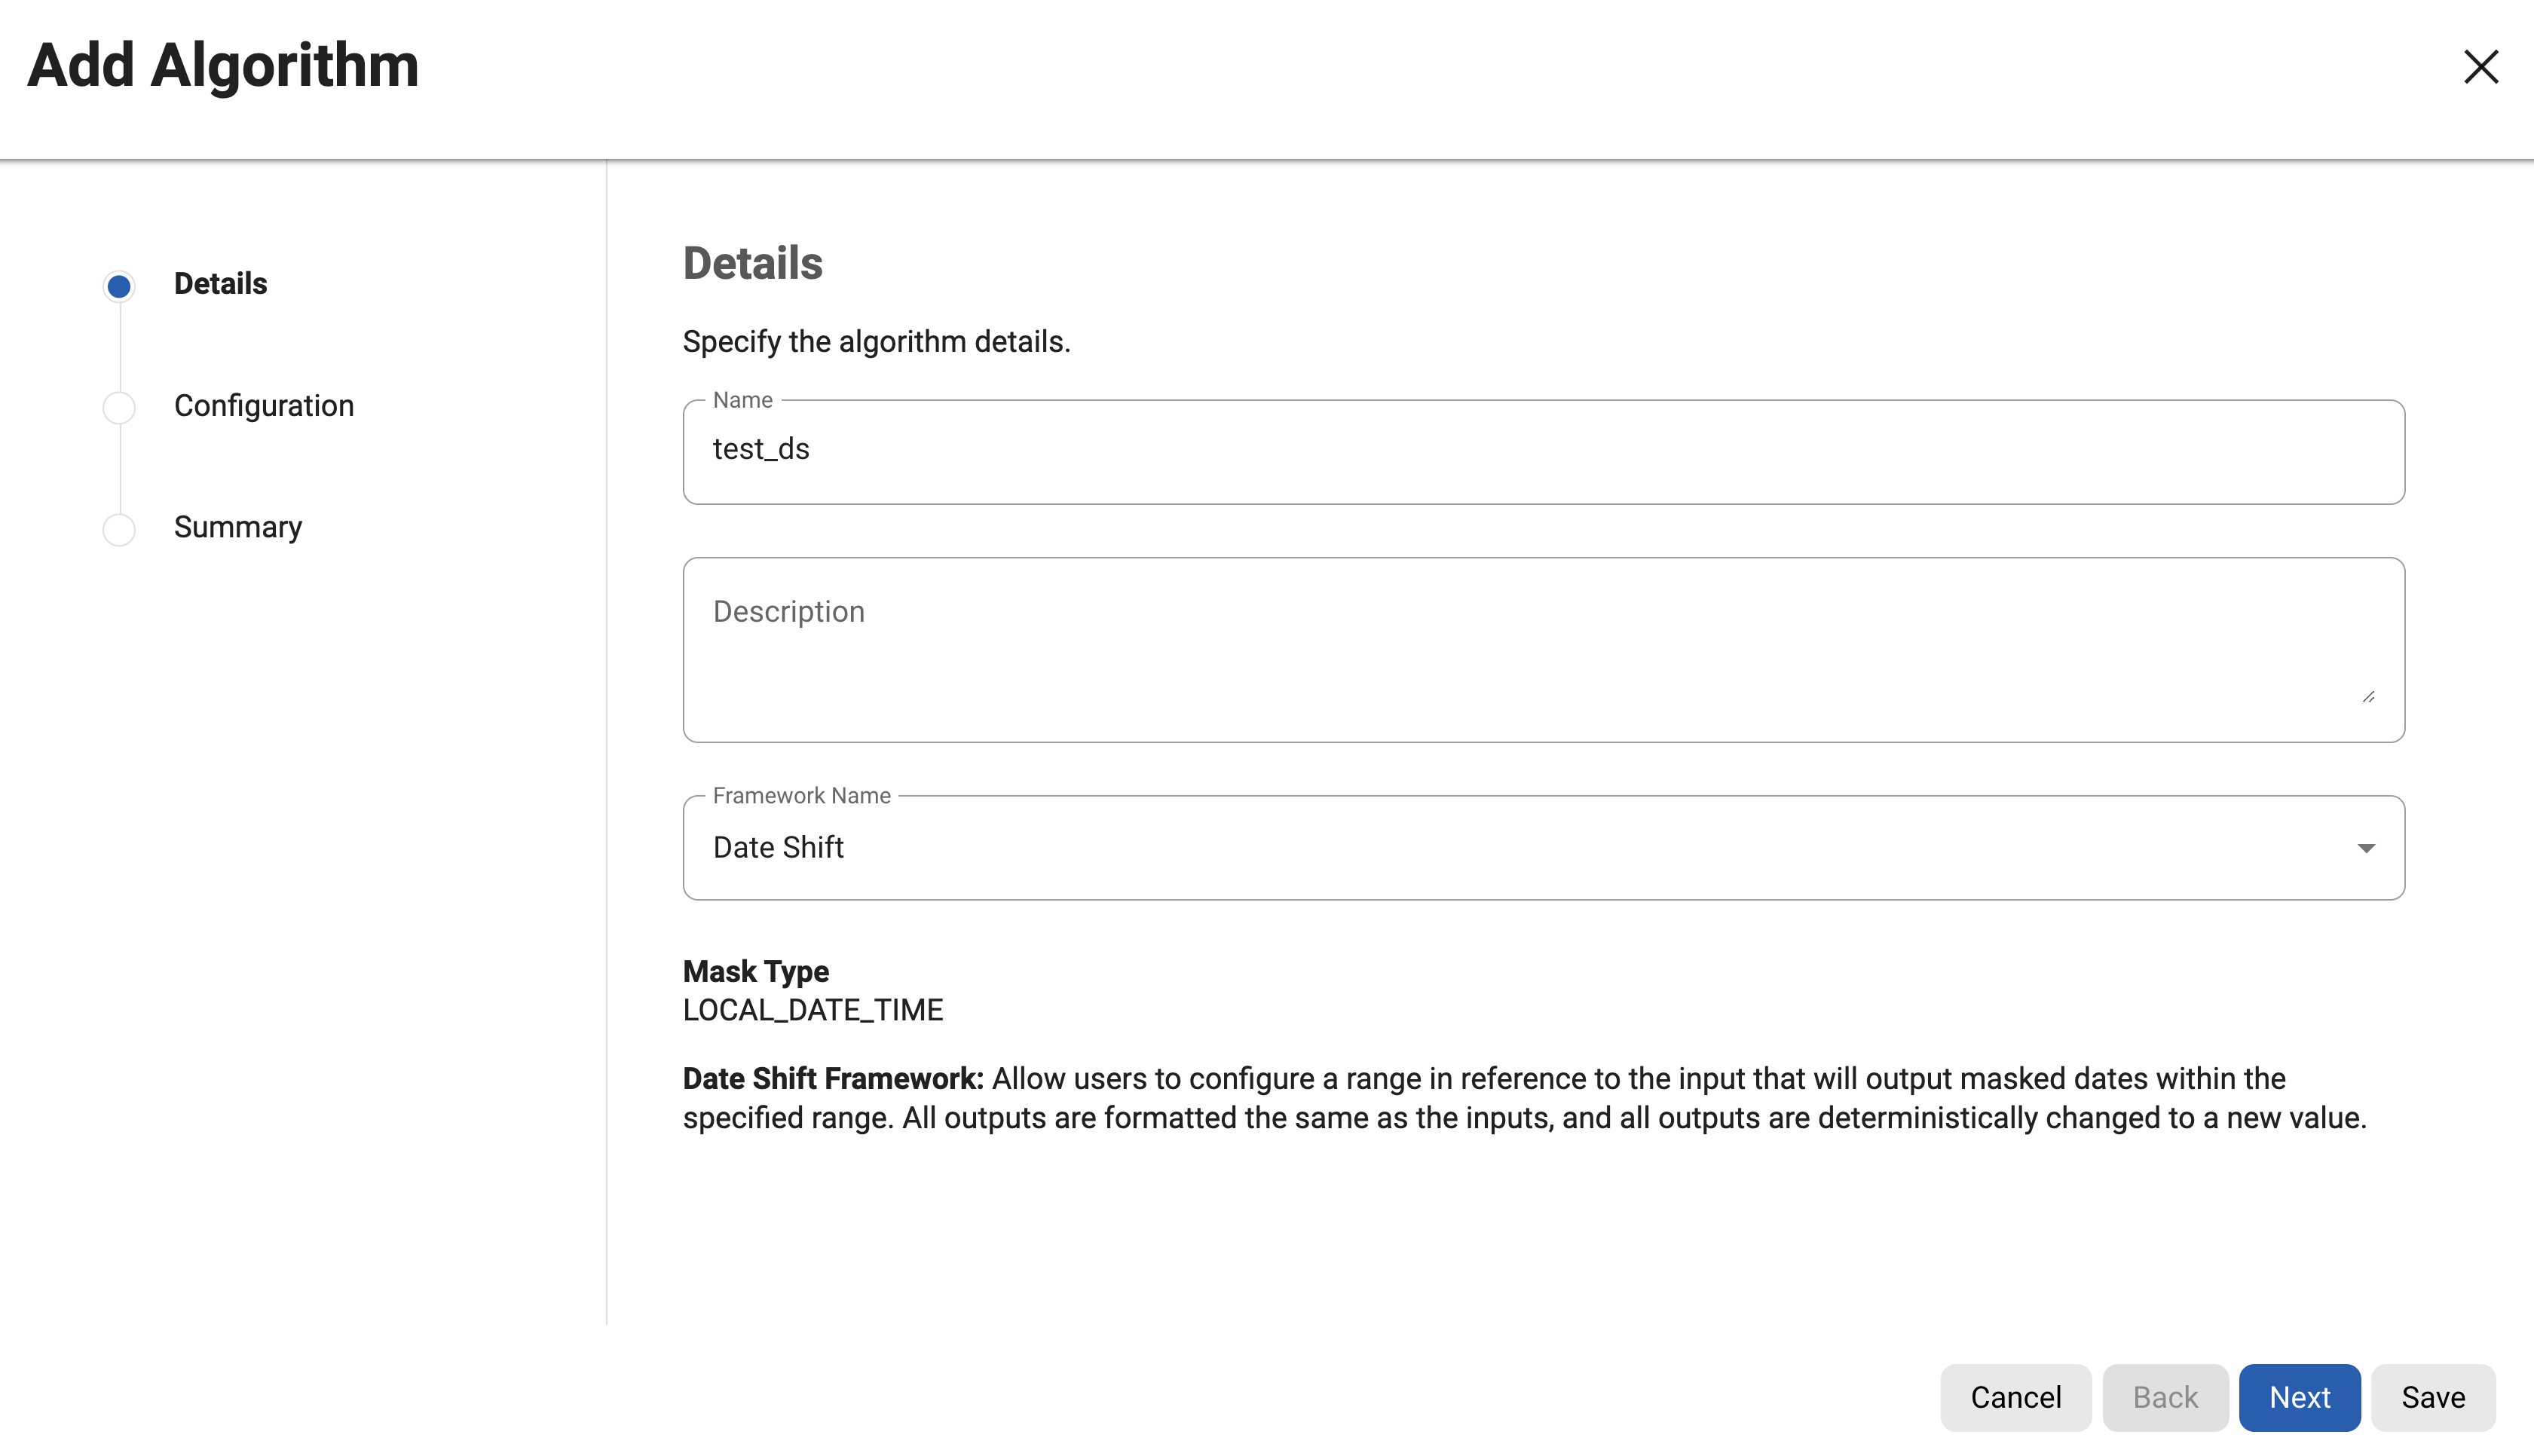The height and width of the screenshot is (1456, 2534).
Task: Select the Details step label
Action: pyautogui.click(x=220, y=284)
